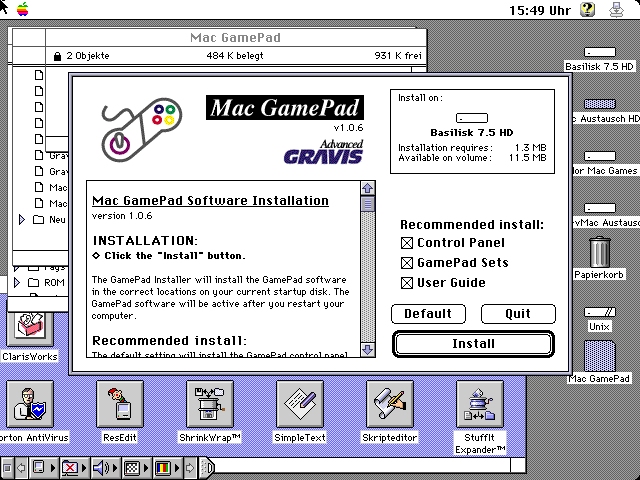Viewport: 640px width, 480px height.
Task: Click the 15:49 Uhr menu bar clock
Action: 540,10
